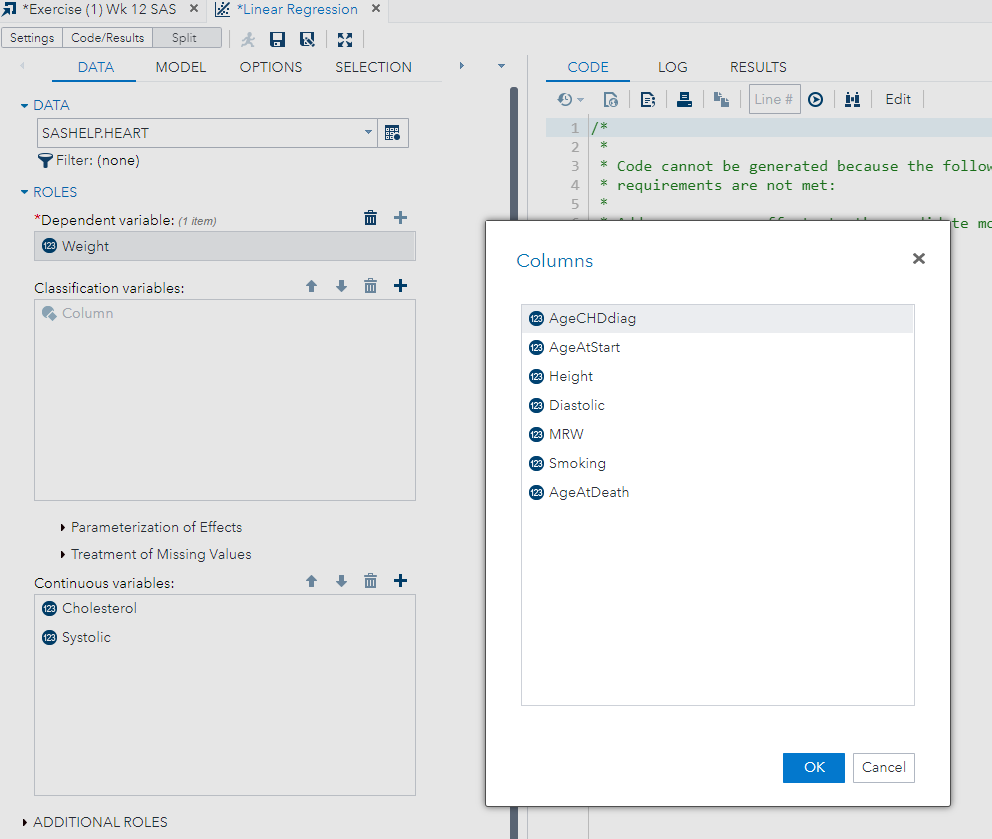Expand the ADDITIONAL ROLES section
The image size is (992, 839).
pos(100,822)
